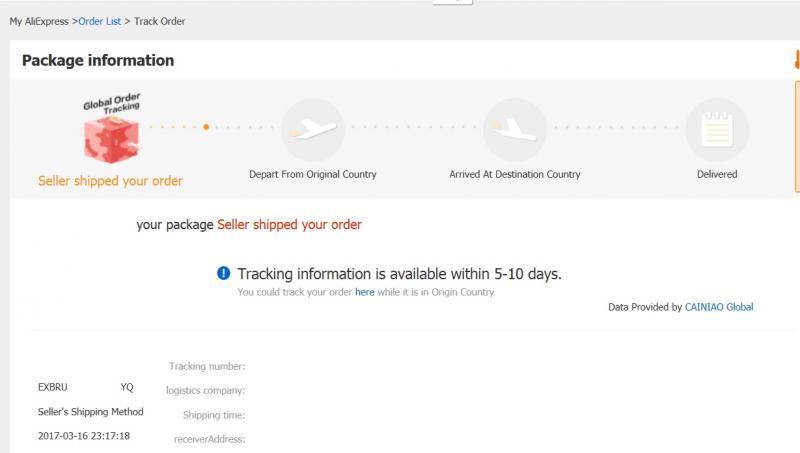Open the CAINIAO Global link
Viewport: 800px width, 453px height.
pyautogui.click(x=719, y=307)
